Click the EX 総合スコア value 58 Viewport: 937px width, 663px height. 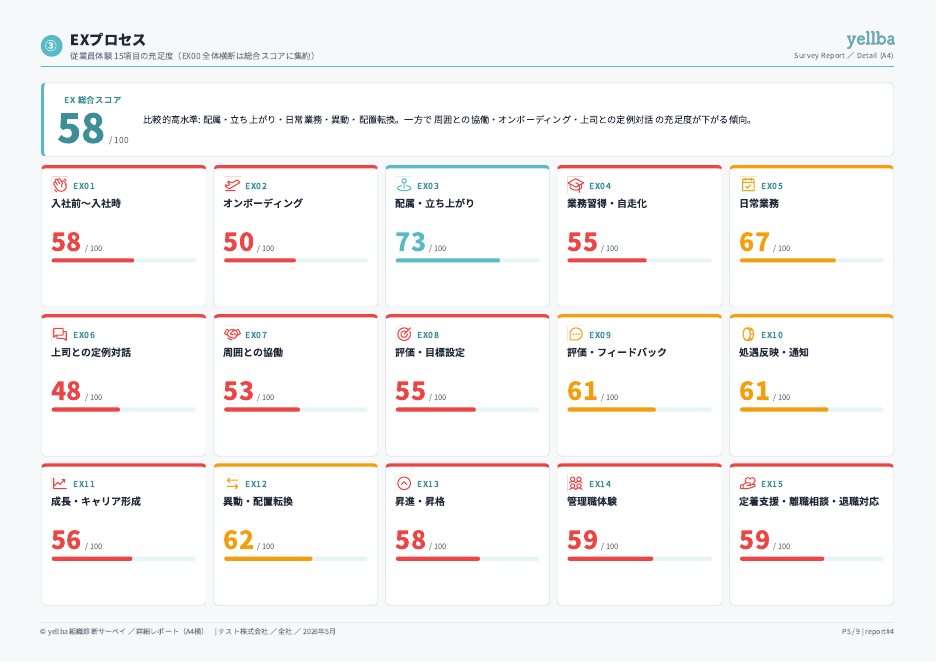click(x=81, y=128)
